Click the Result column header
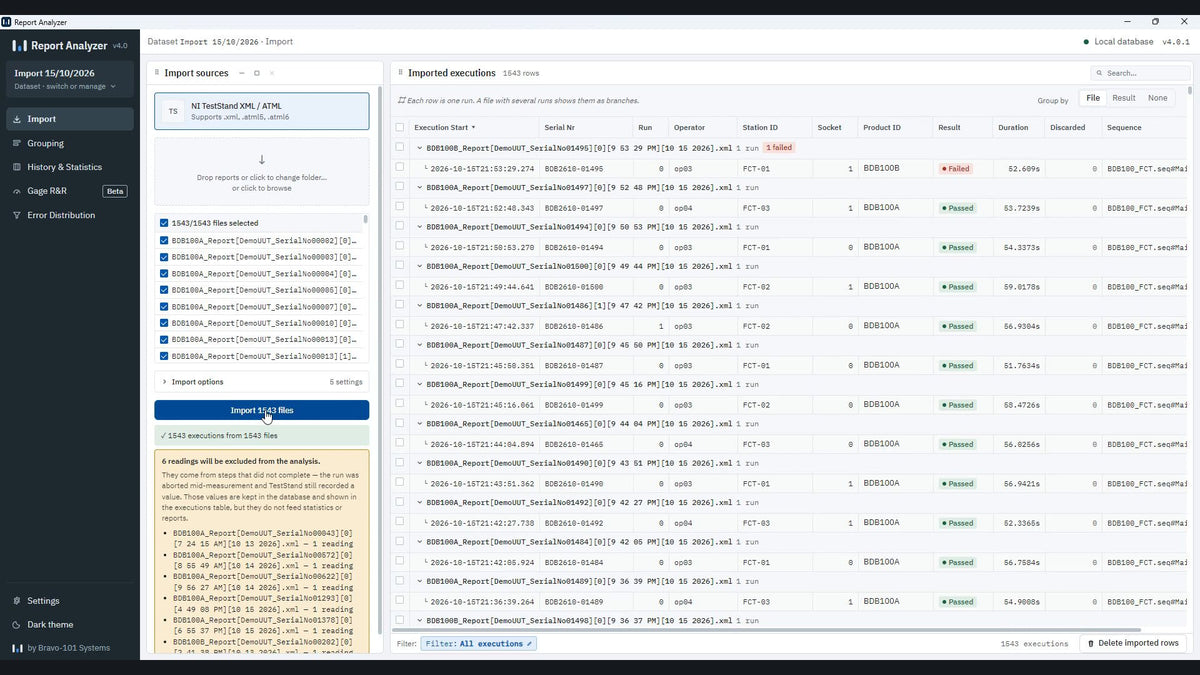The height and width of the screenshot is (675, 1200). 962,127
